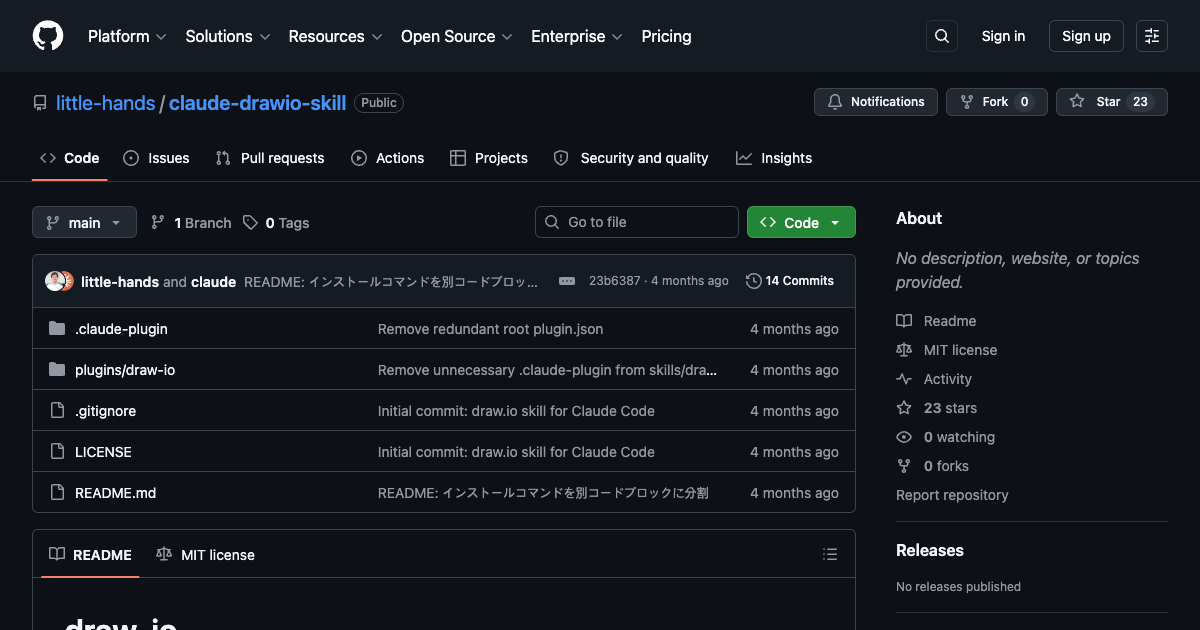1200x630 pixels.
Task: Click the branch icon beside 1 Branch
Action: click(x=158, y=222)
